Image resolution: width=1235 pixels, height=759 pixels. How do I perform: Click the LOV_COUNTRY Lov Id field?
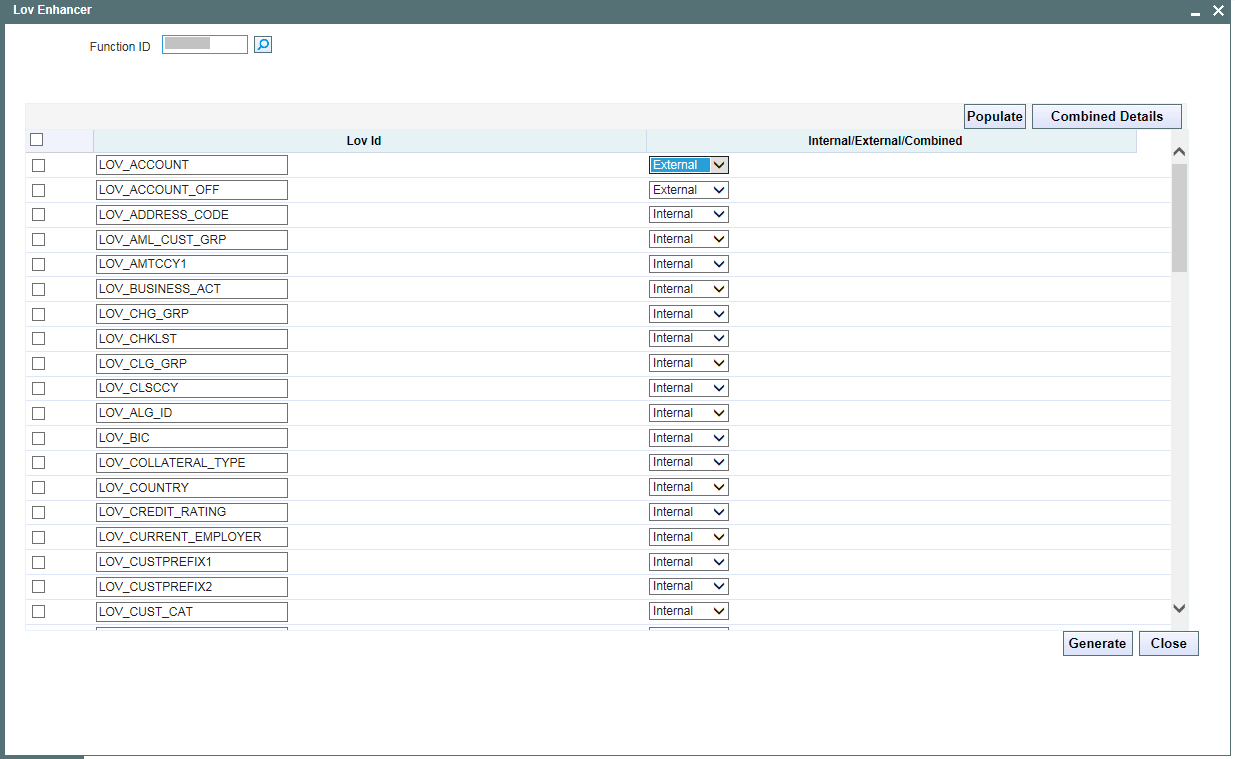(192, 487)
